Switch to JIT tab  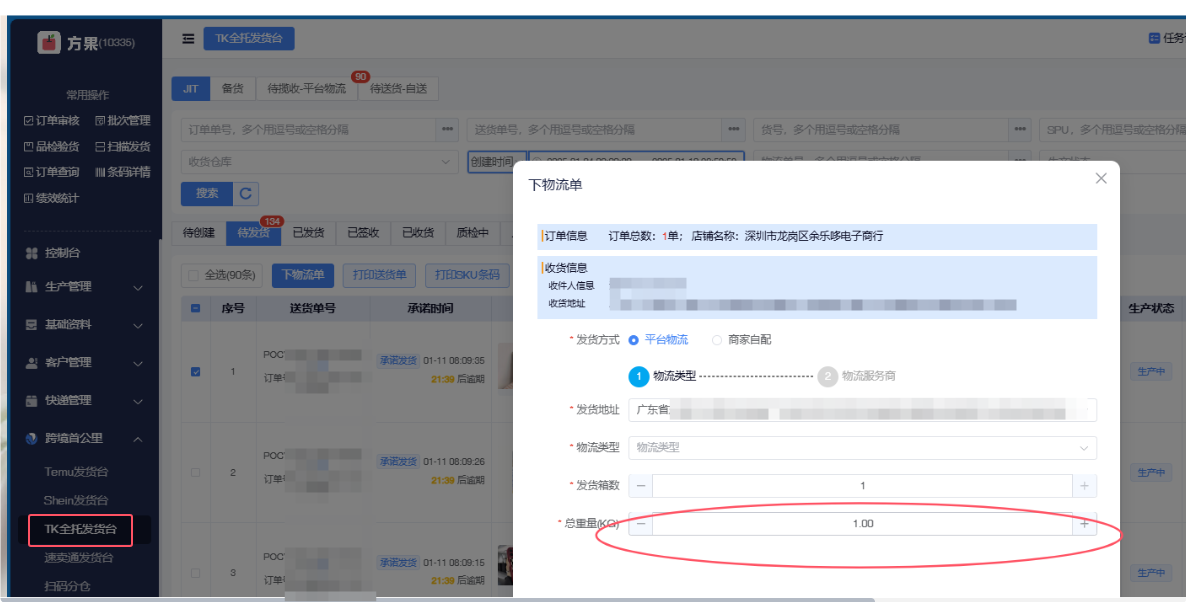click(191, 88)
